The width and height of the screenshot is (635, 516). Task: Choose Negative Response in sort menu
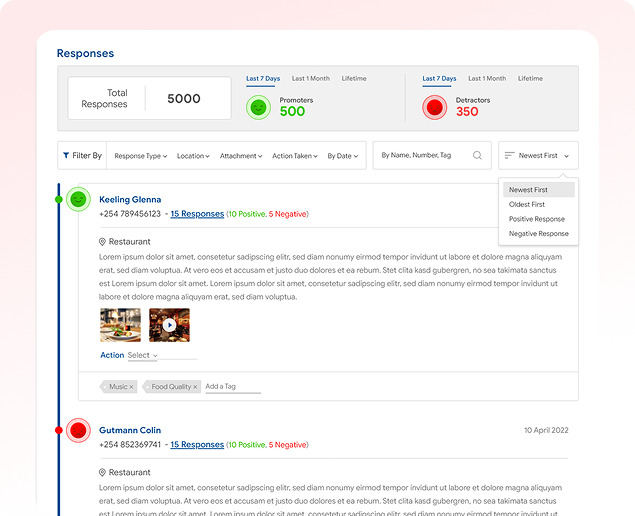coord(539,233)
